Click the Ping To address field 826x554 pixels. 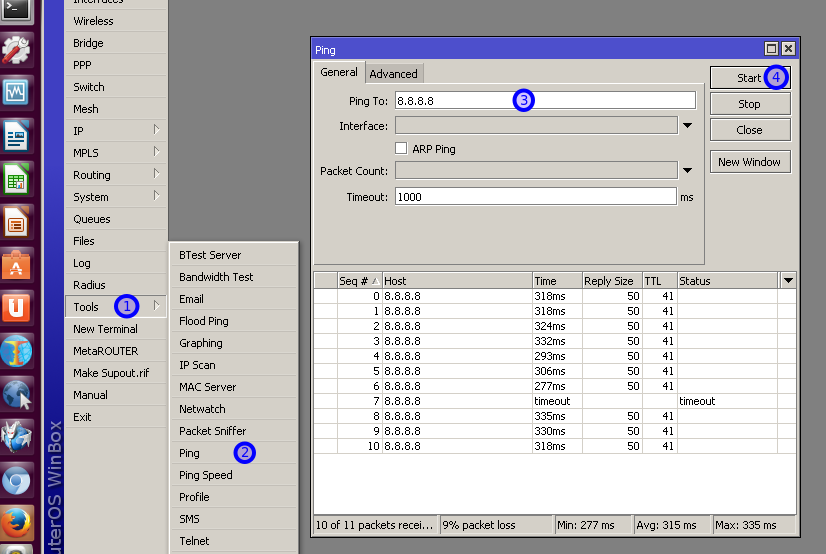(545, 100)
